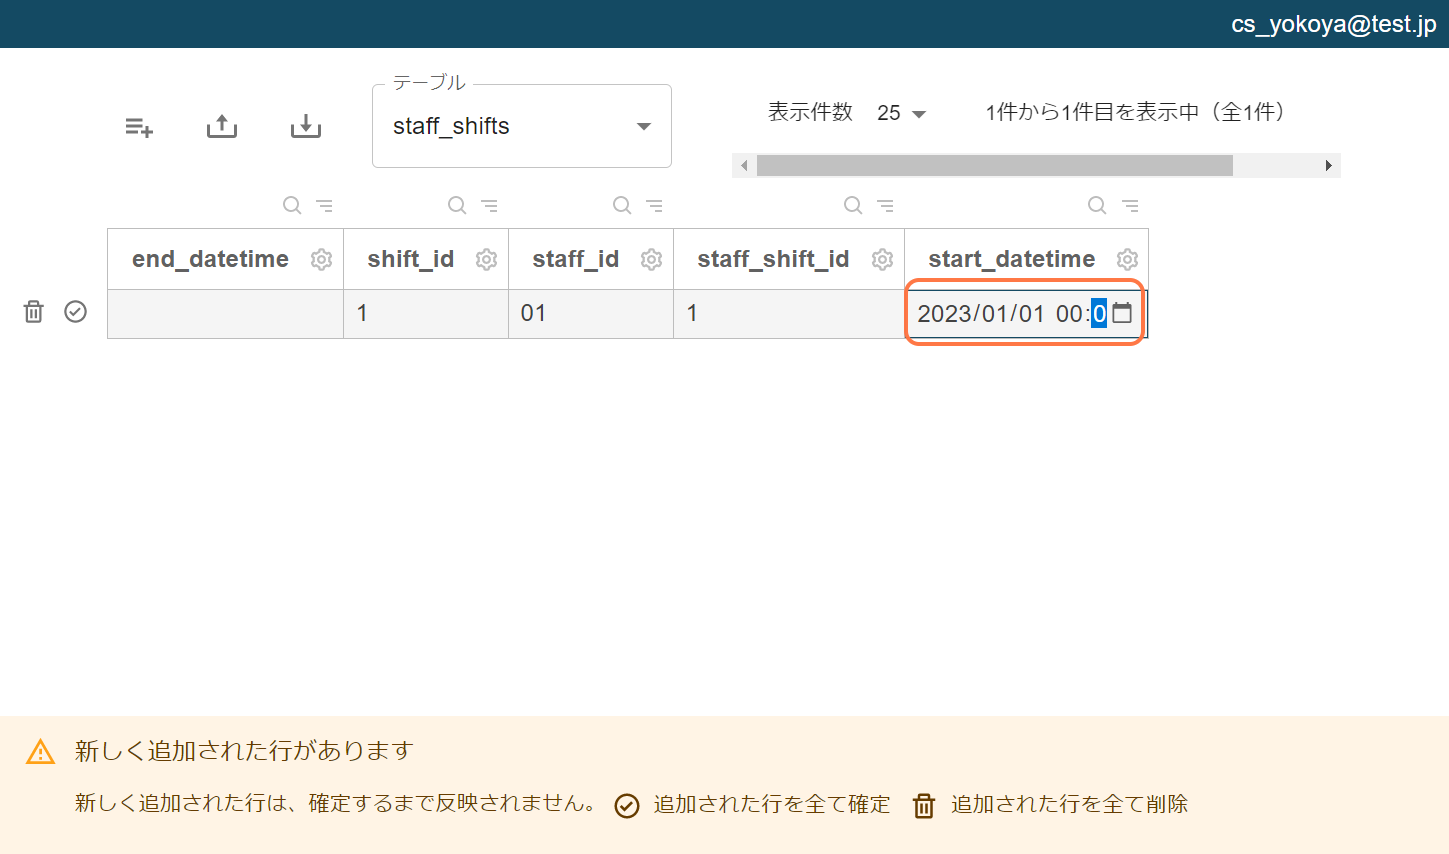Search the end_datetime column
The width and height of the screenshot is (1449, 854).
coord(292,205)
